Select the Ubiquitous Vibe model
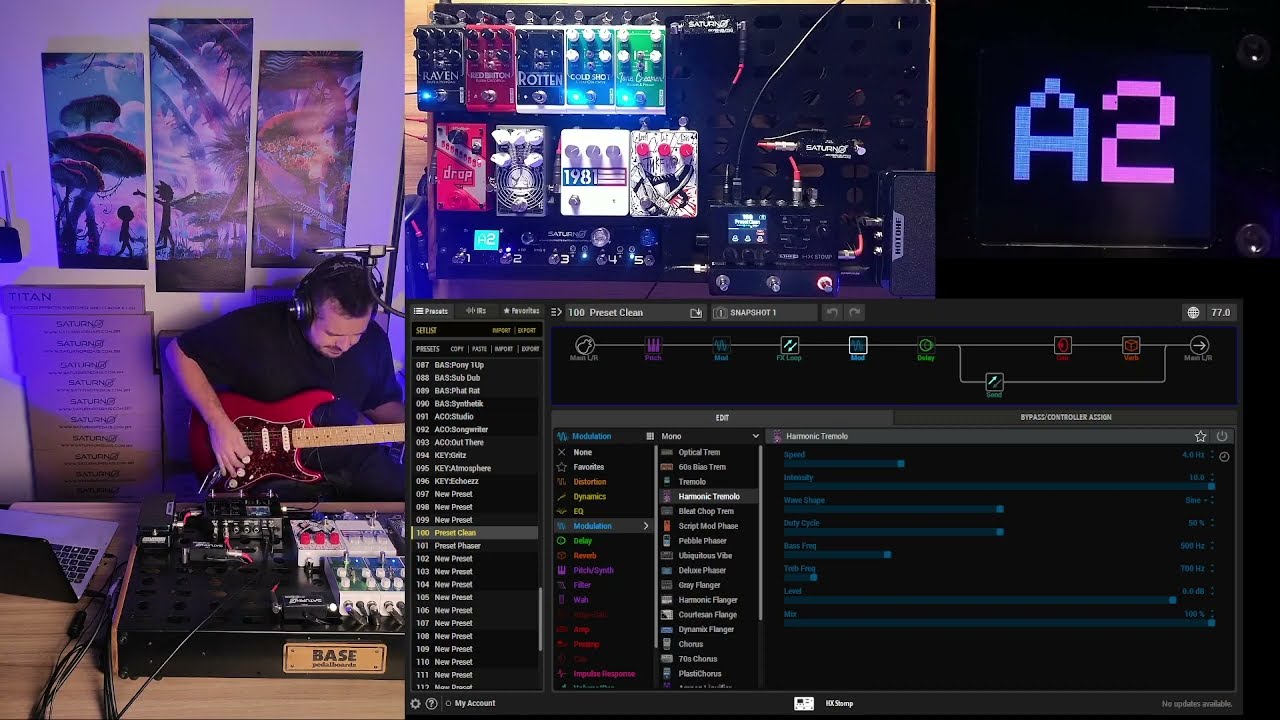The width and height of the screenshot is (1280, 720). click(x=707, y=555)
